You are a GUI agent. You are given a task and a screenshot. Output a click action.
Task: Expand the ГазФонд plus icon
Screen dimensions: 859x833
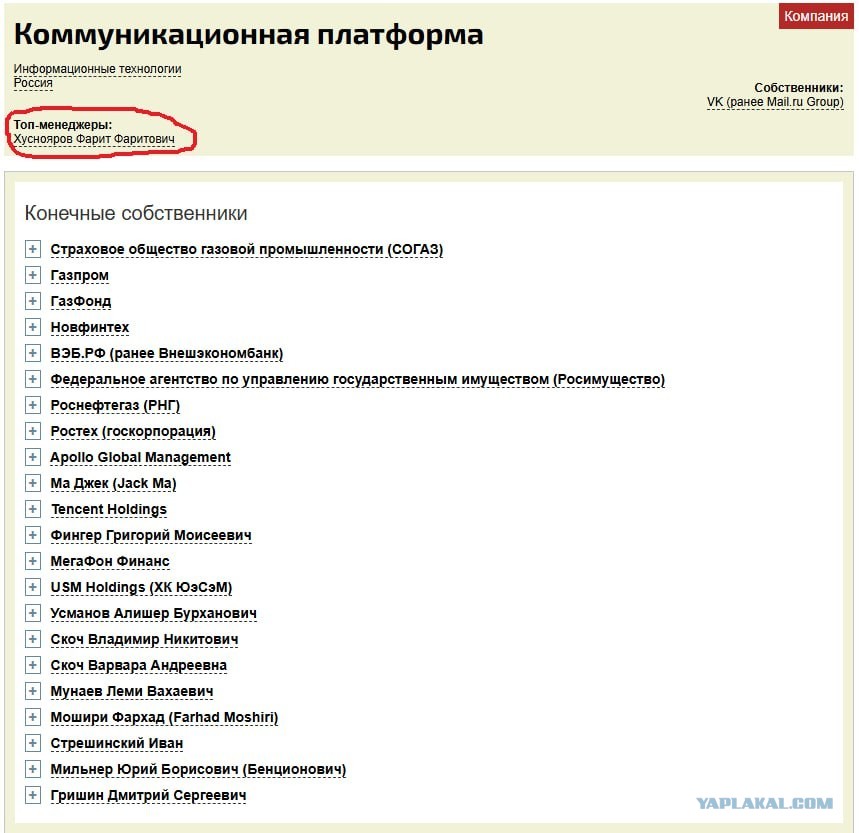(x=32, y=301)
